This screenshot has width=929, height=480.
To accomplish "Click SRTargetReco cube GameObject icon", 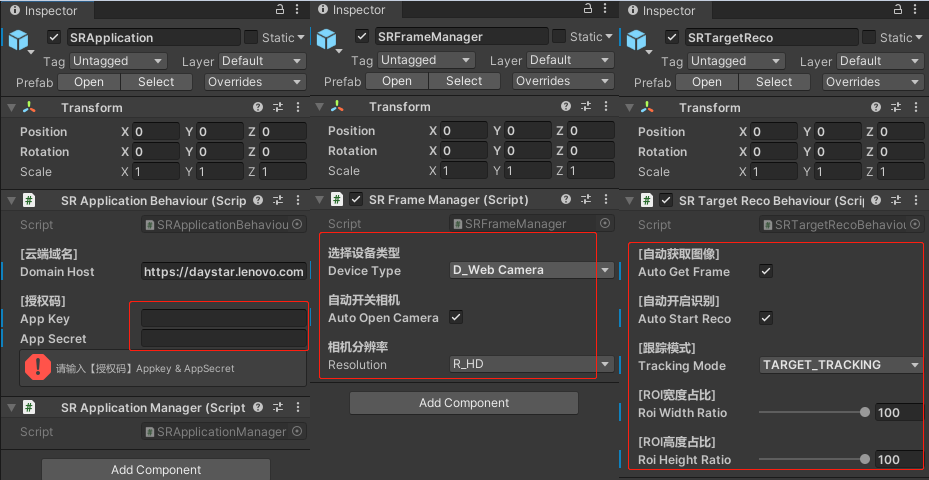I will [x=636, y=40].
